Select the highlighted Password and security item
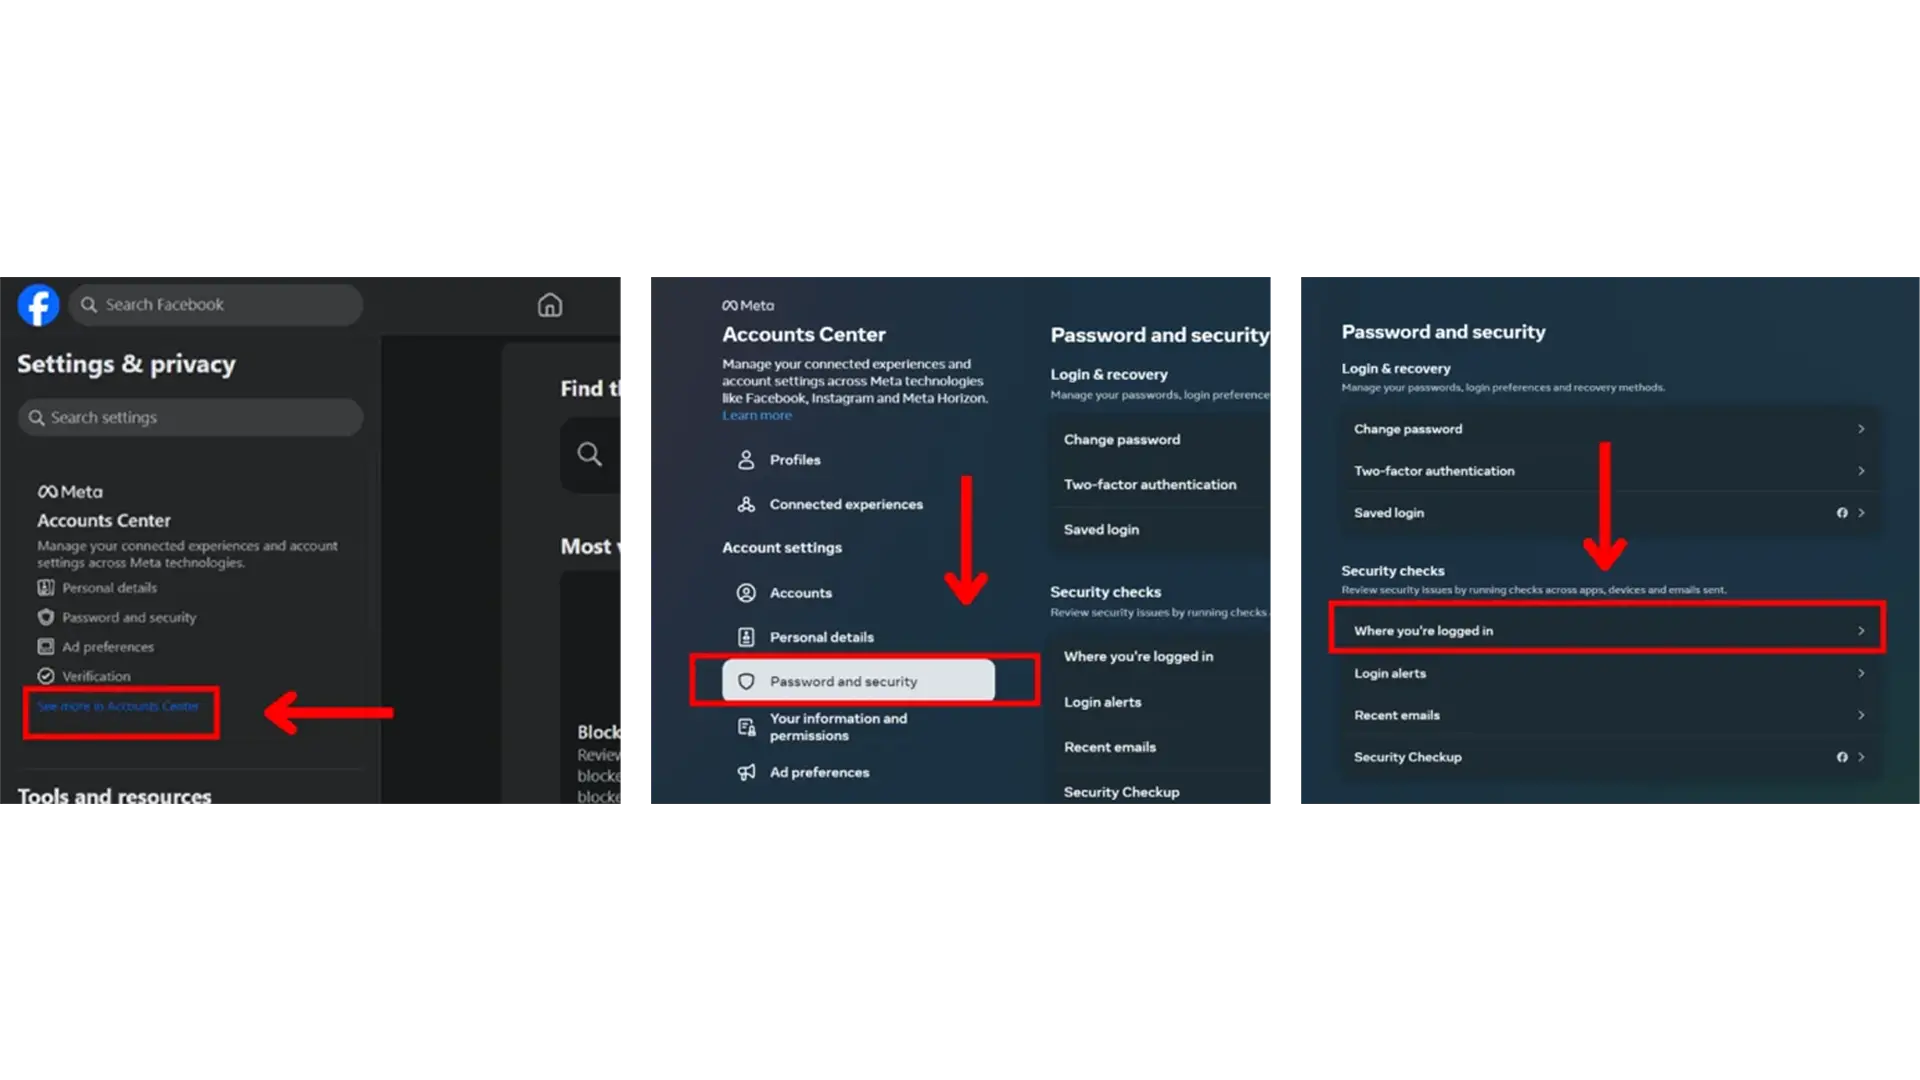Screen dimensions: 1920x1080 (858, 681)
